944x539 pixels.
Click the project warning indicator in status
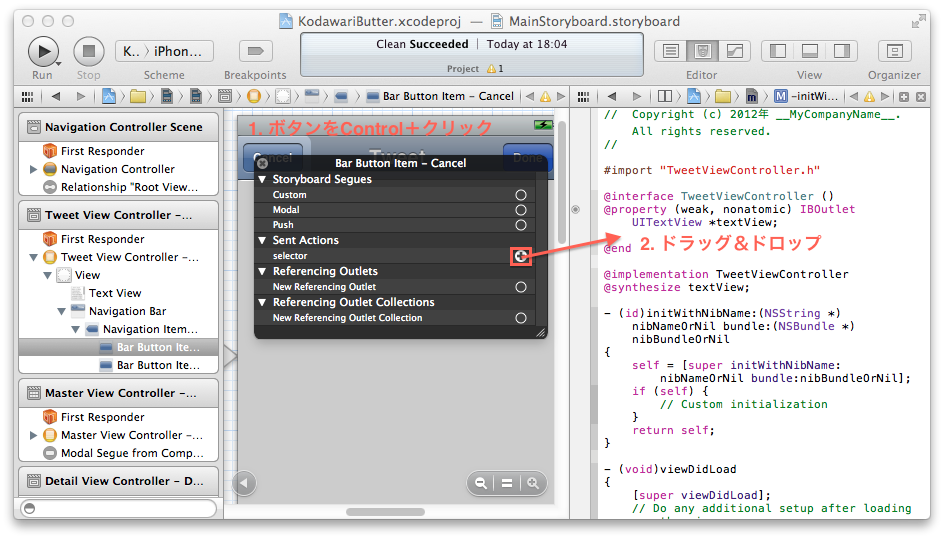pyautogui.click(x=495, y=69)
